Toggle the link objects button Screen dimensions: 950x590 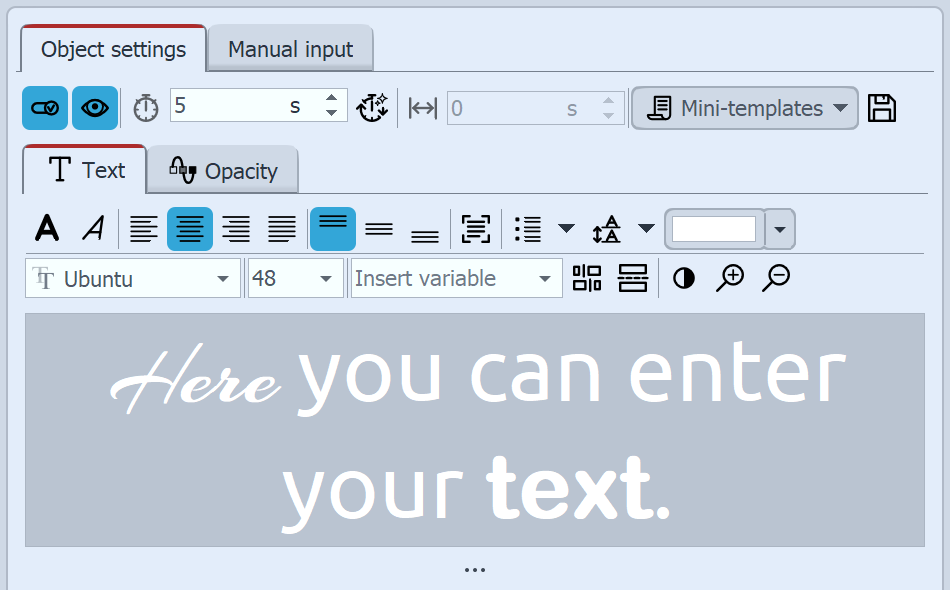click(44, 108)
